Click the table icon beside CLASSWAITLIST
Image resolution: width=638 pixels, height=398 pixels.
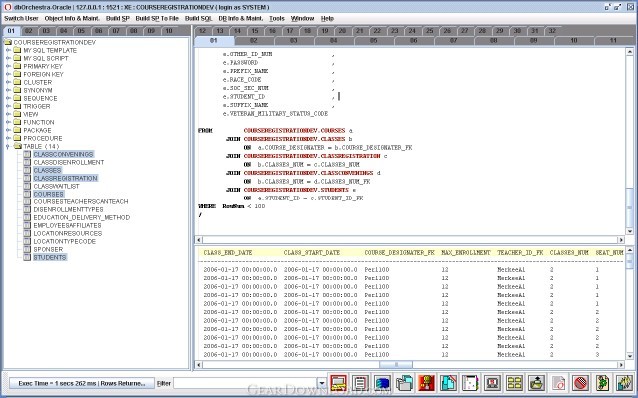point(27,186)
